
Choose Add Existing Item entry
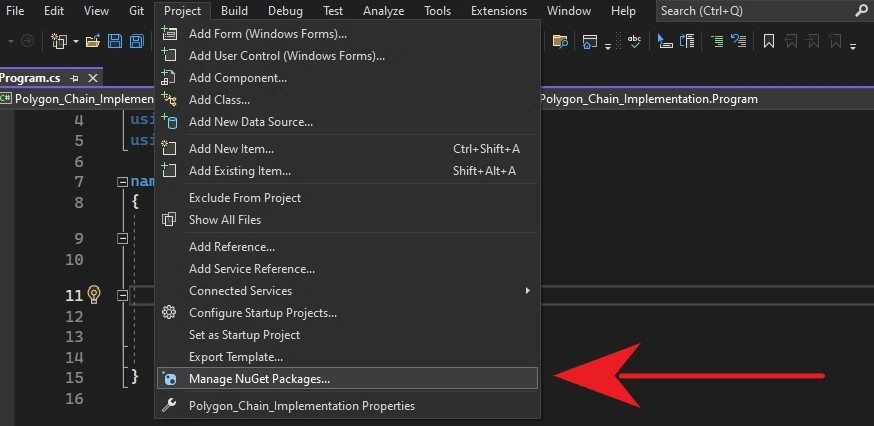click(x=347, y=171)
